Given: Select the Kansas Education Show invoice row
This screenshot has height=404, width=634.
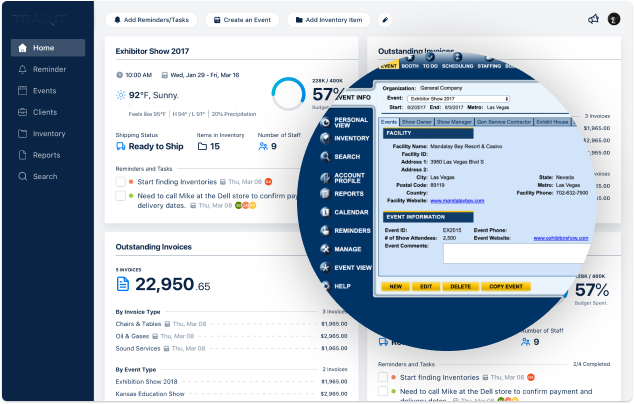Looking at the screenshot, I should 231,393.
